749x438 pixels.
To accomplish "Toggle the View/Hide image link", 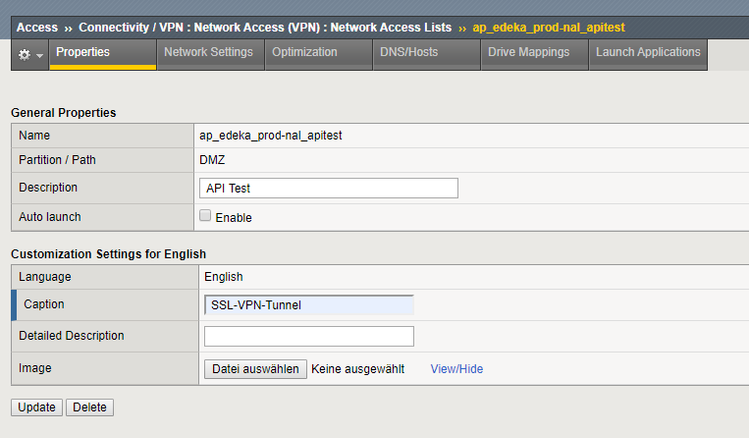I will click(x=456, y=369).
